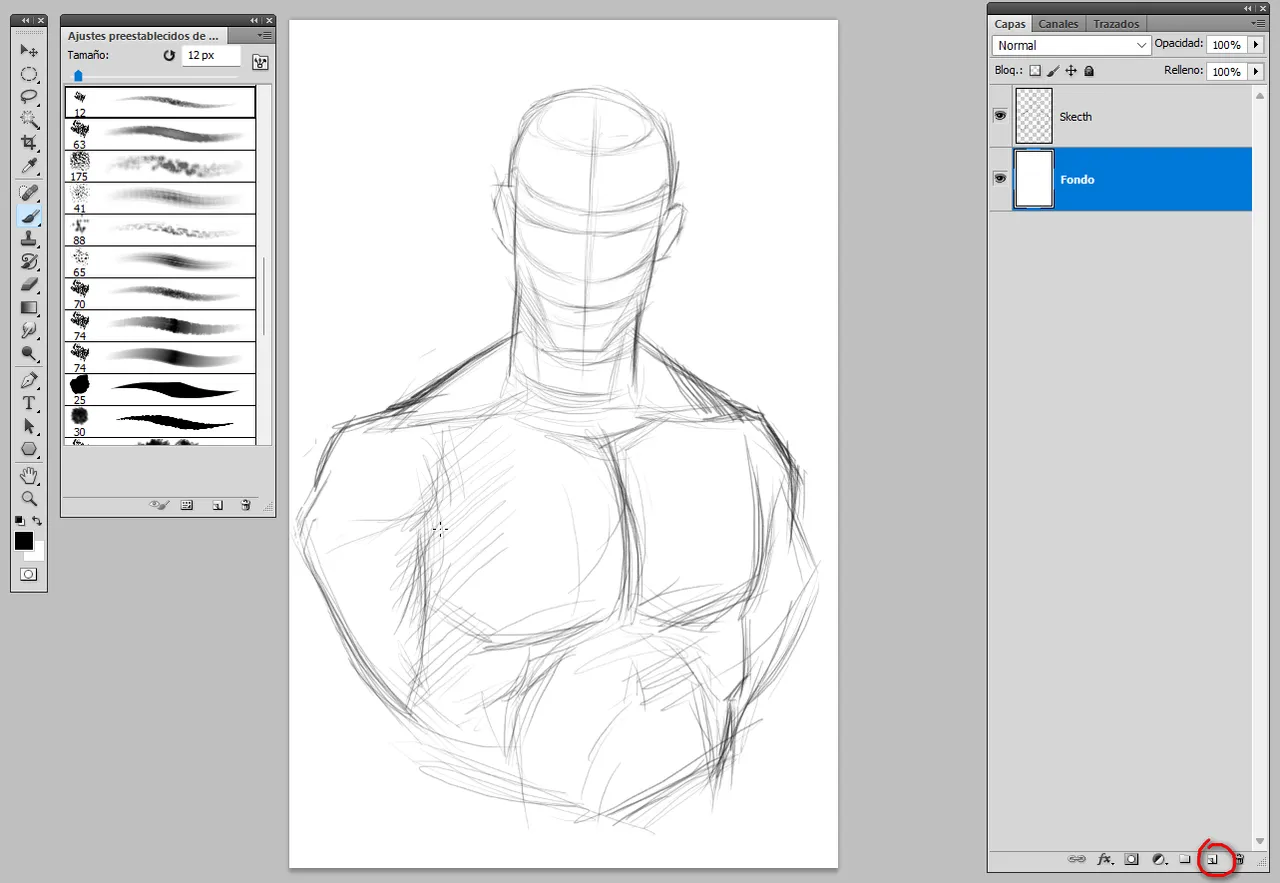Reset default foreground and background colors

point(19,521)
